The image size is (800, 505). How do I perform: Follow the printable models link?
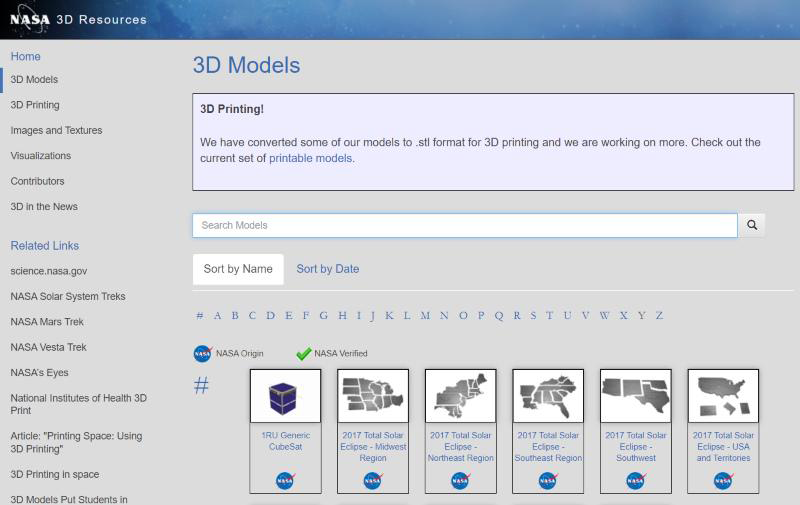coord(311,158)
